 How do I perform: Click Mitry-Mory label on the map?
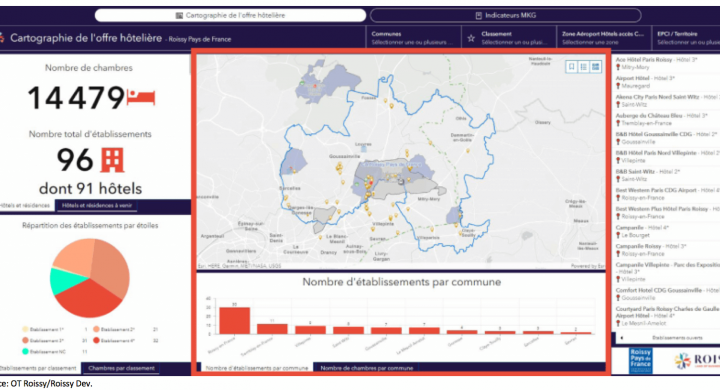tap(428, 199)
